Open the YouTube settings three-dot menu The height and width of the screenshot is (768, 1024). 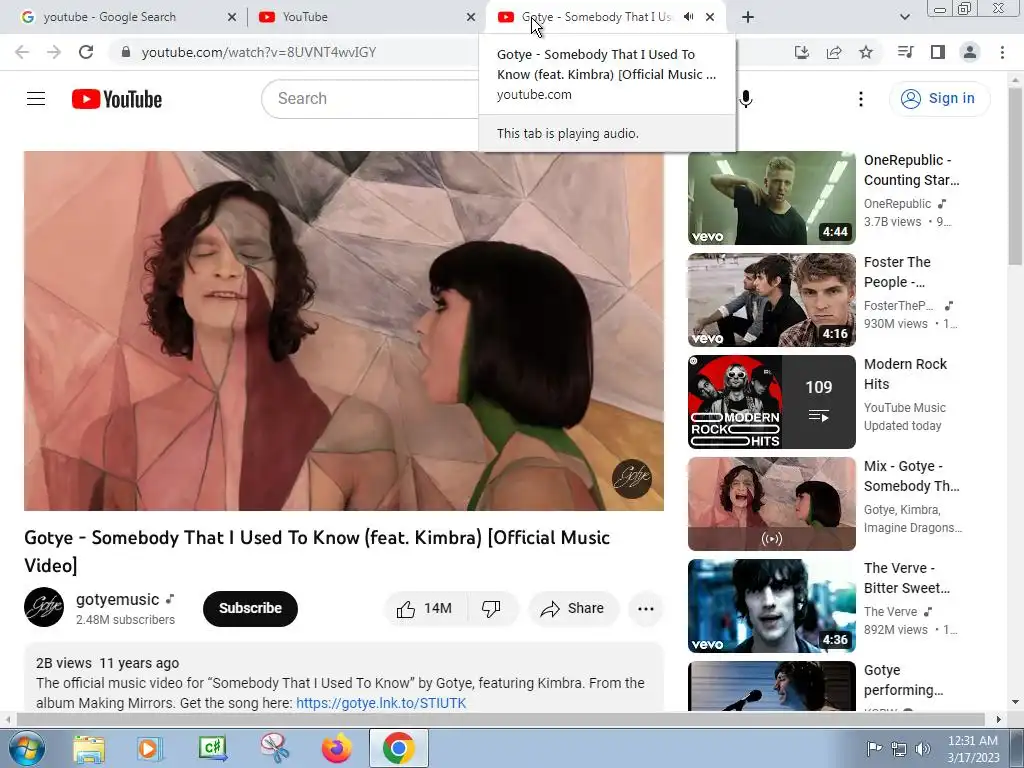(861, 99)
